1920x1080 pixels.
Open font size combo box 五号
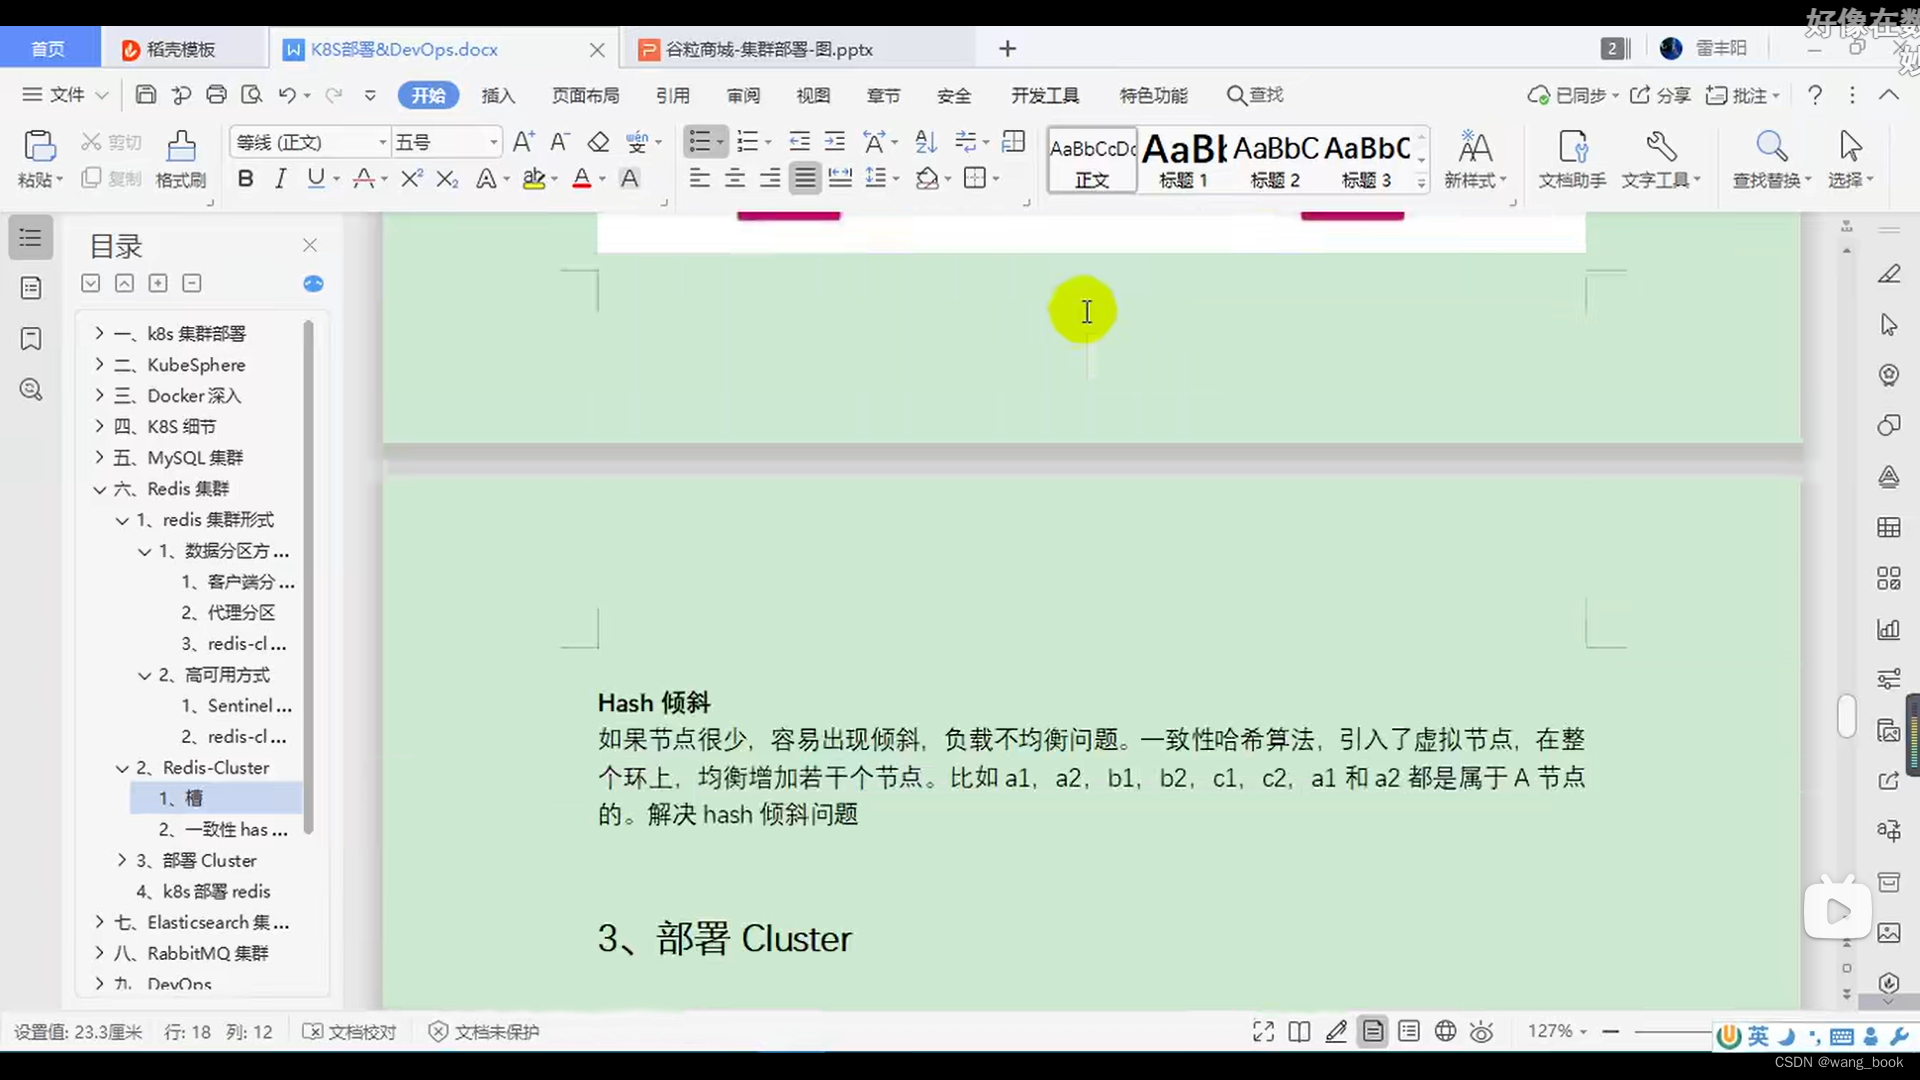(x=446, y=142)
